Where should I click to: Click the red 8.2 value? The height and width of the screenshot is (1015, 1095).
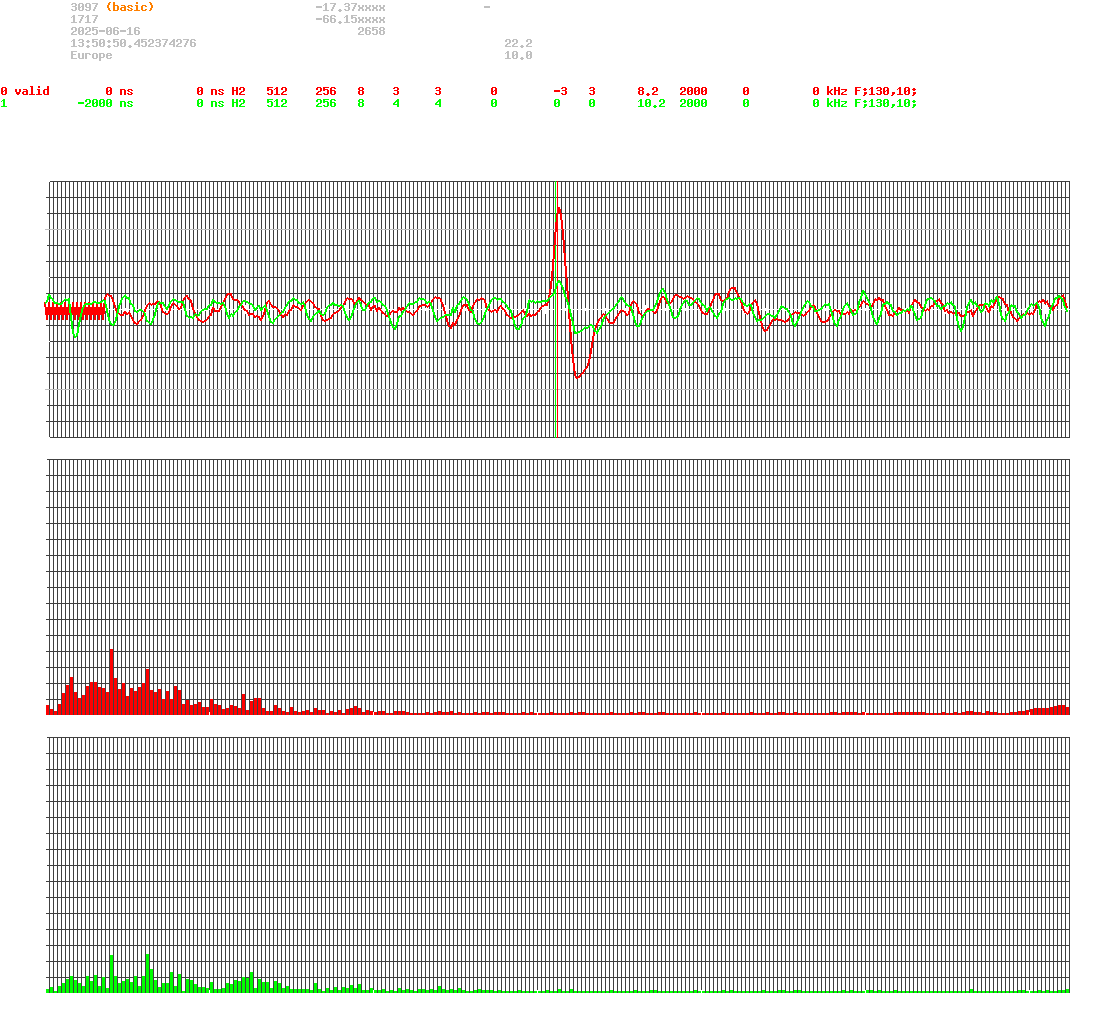click(648, 92)
